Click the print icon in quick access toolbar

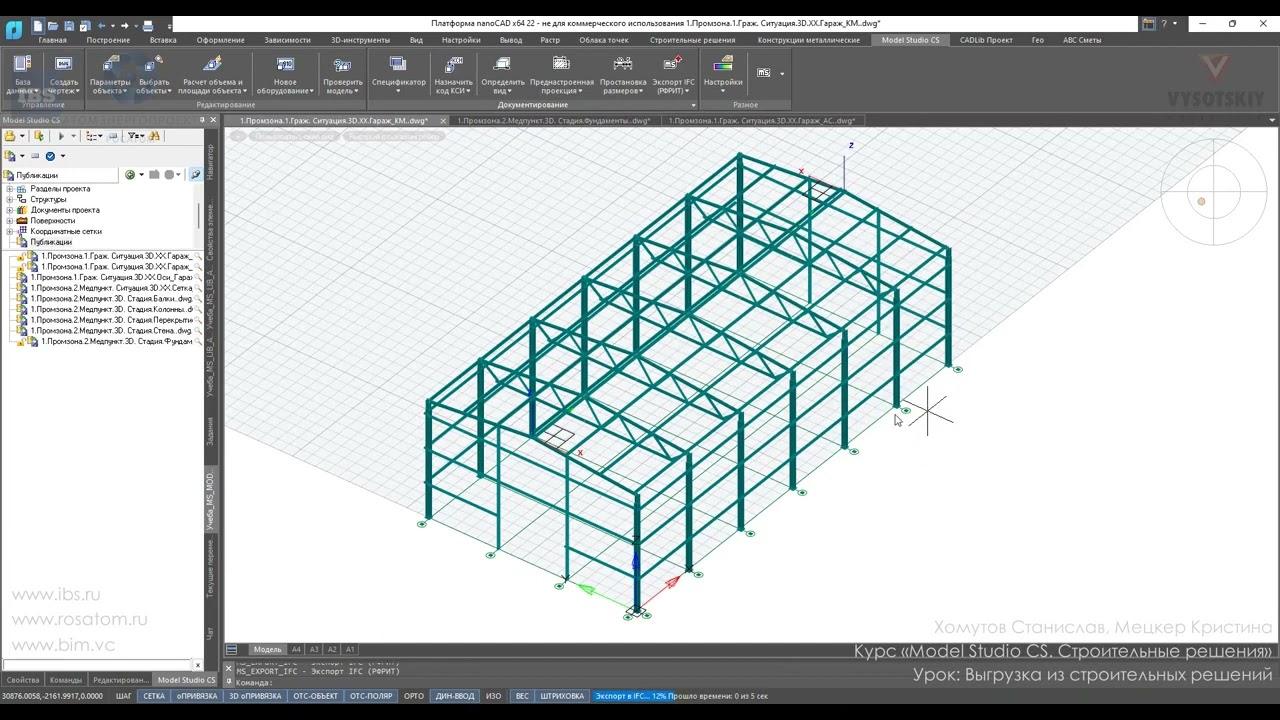tap(148, 25)
